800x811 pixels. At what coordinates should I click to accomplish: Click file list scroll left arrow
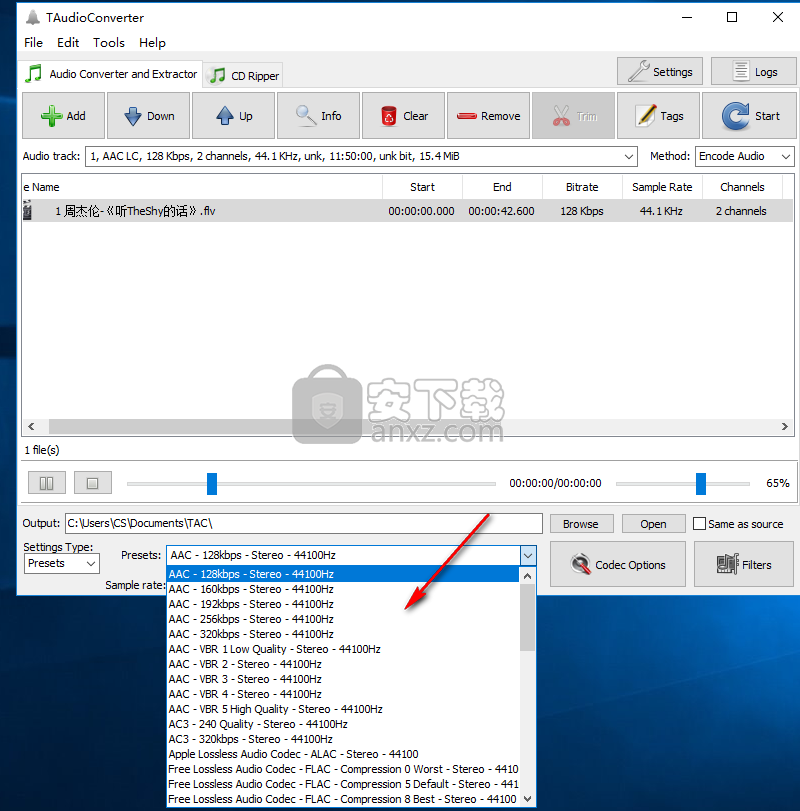coord(31,426)
